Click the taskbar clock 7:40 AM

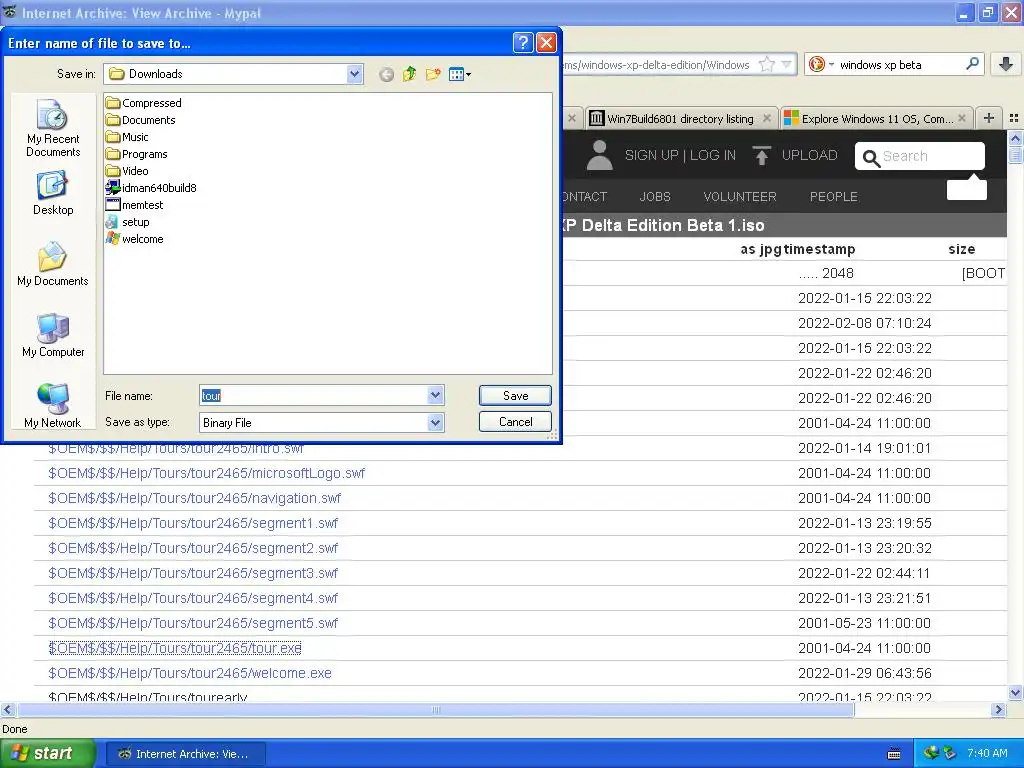987,753
